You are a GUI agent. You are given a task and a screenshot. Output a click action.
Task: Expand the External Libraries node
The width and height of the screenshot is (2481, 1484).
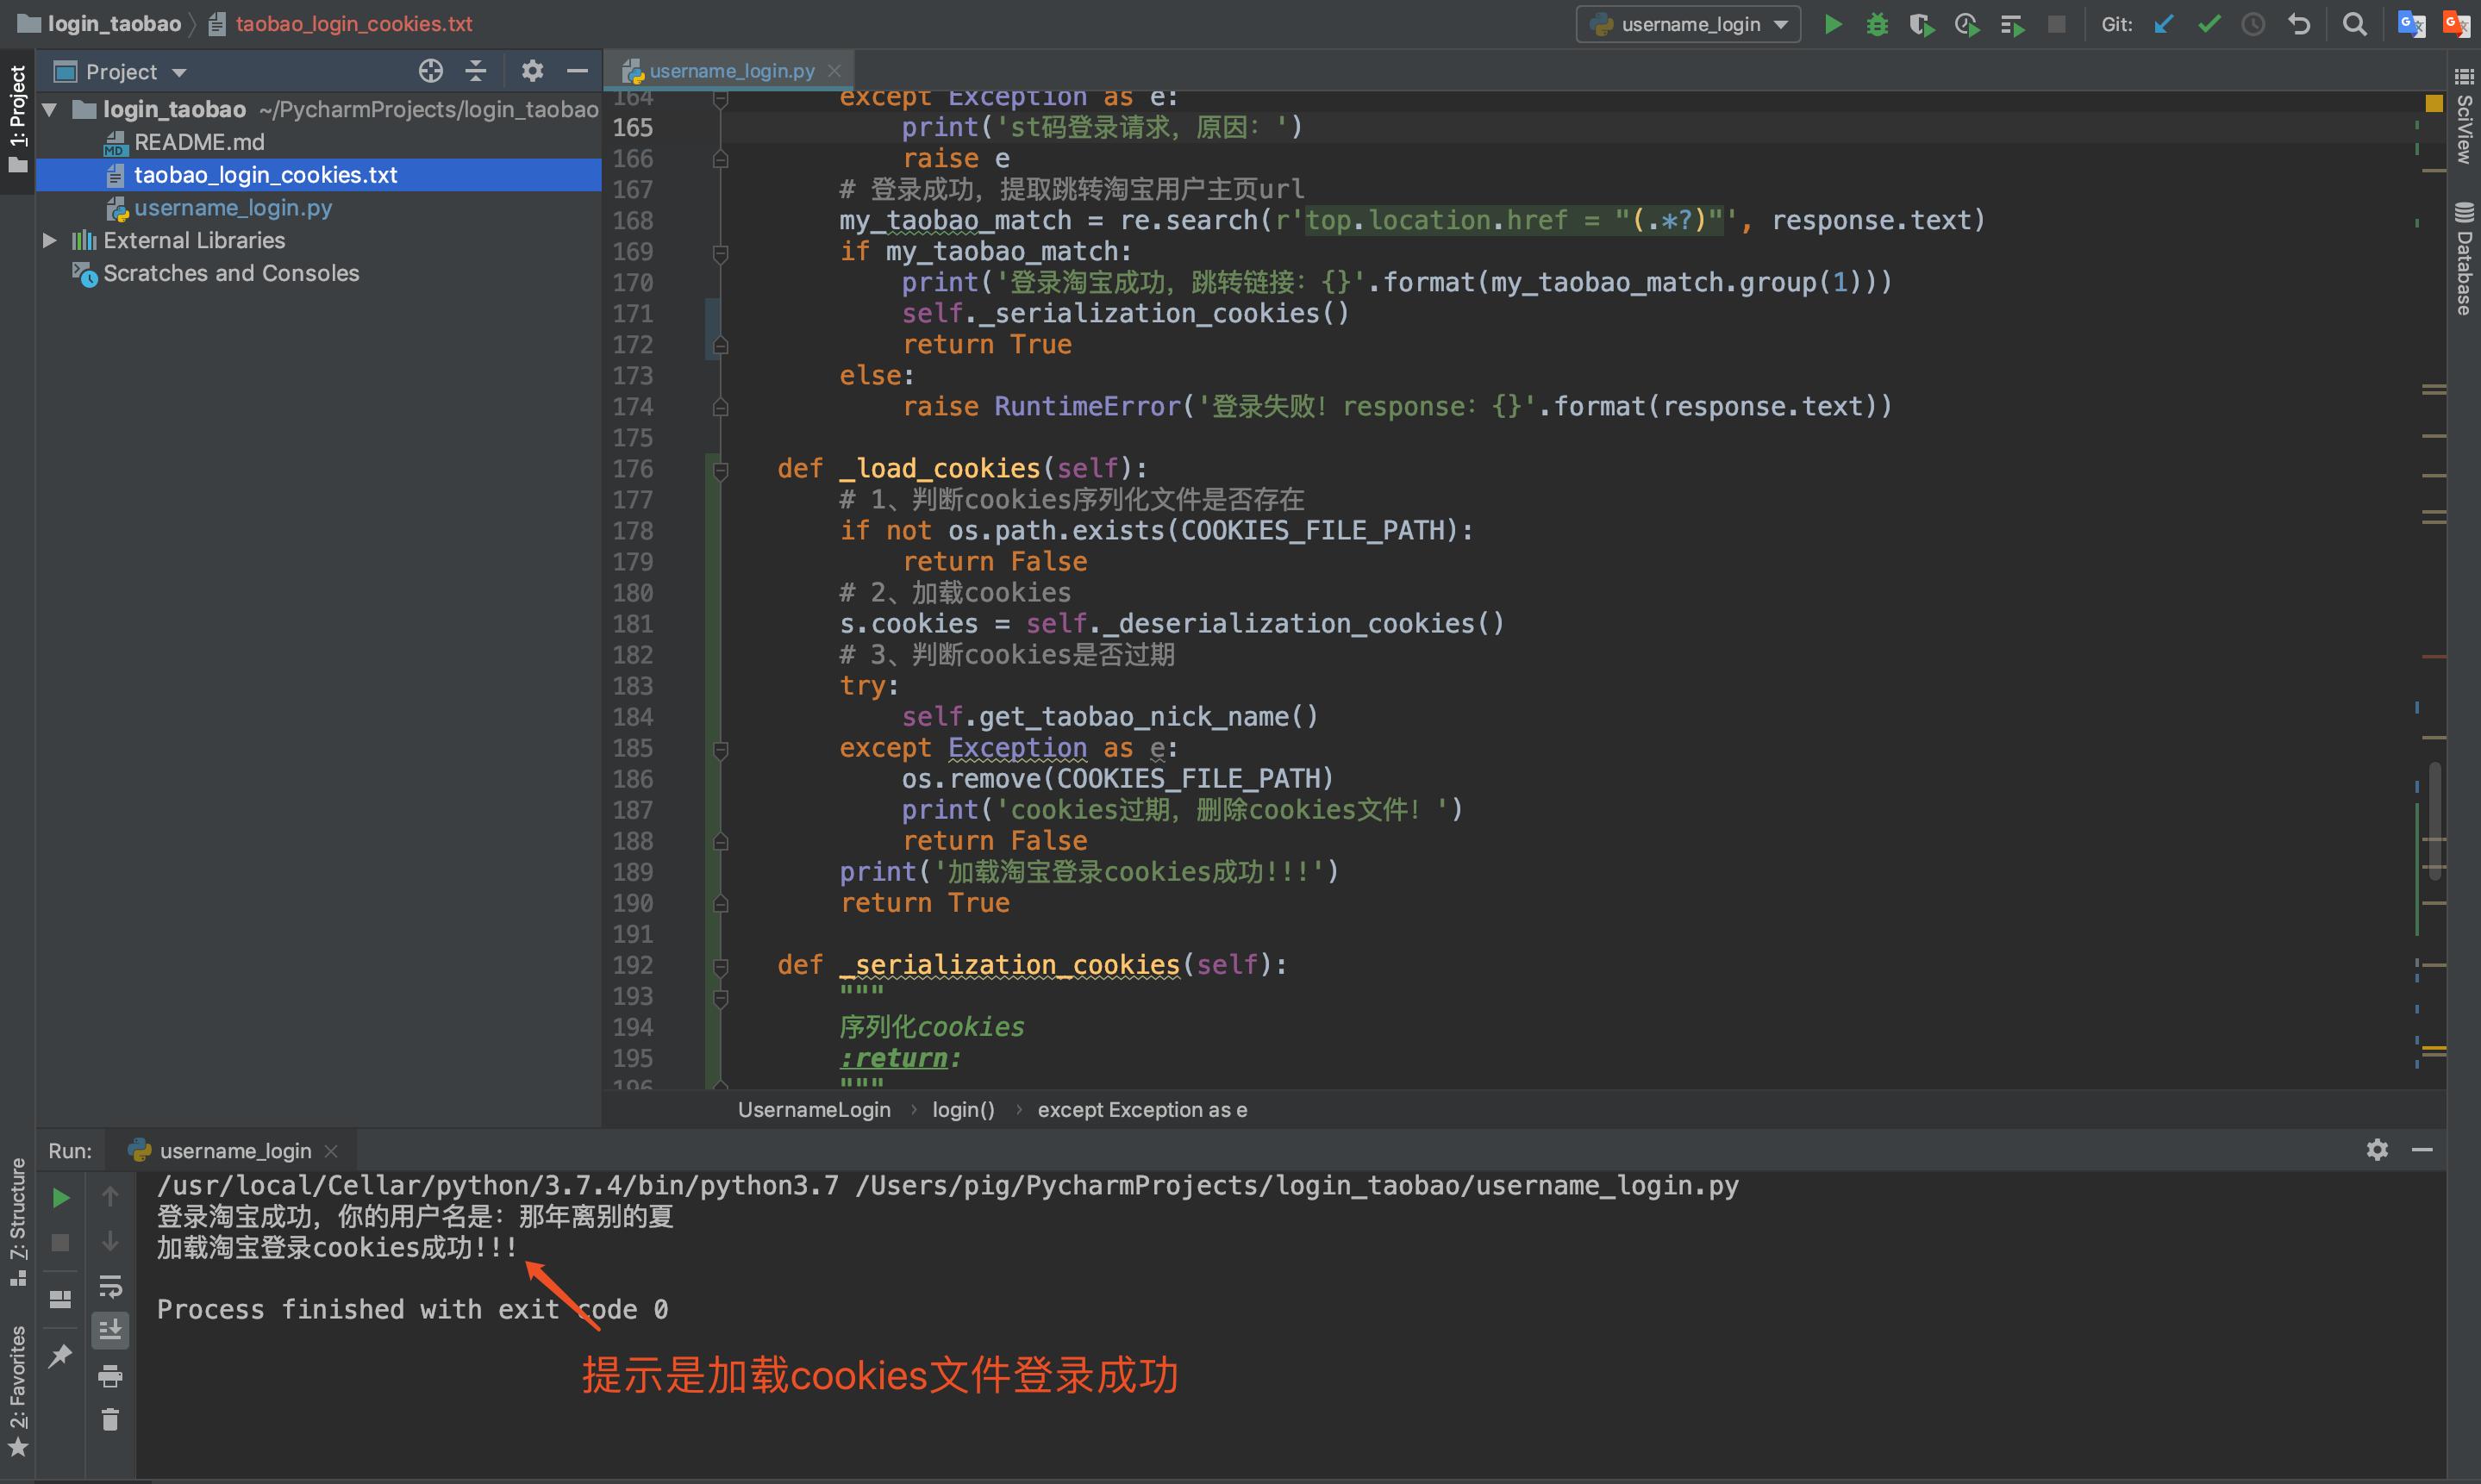[49, 240]
